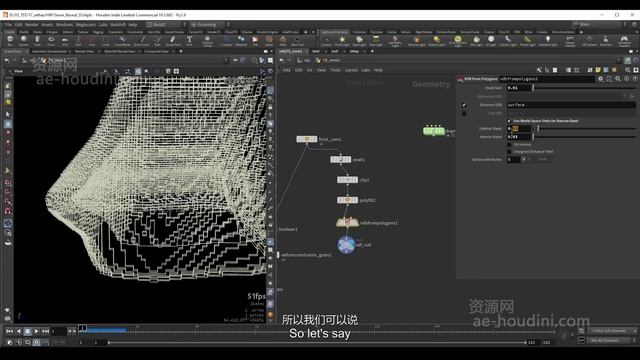
Task: Open the left shelf set options arrow
Action: click(313, 32)
